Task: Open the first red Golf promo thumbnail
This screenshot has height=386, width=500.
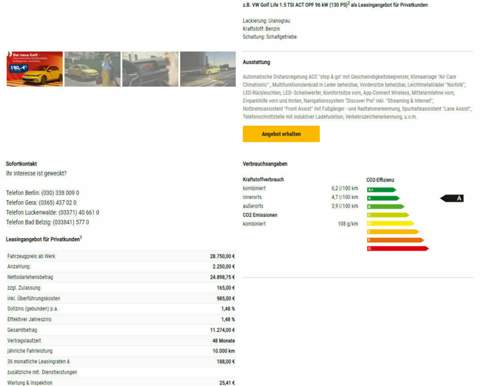Action: (35, 69)
